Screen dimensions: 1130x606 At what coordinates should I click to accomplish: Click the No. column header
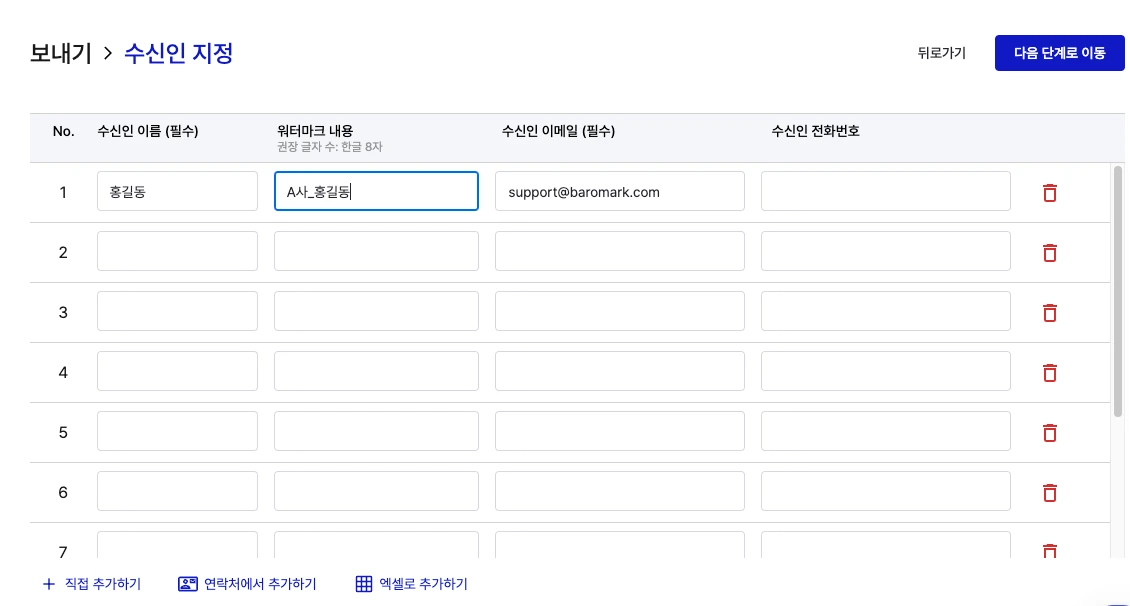63,131
